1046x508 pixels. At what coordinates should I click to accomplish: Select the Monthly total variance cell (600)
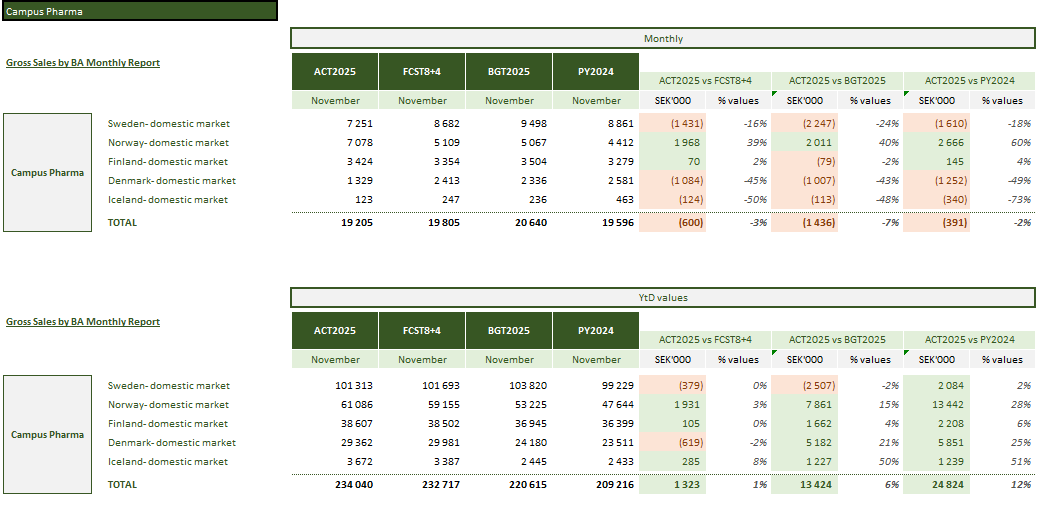coord(689,223)
